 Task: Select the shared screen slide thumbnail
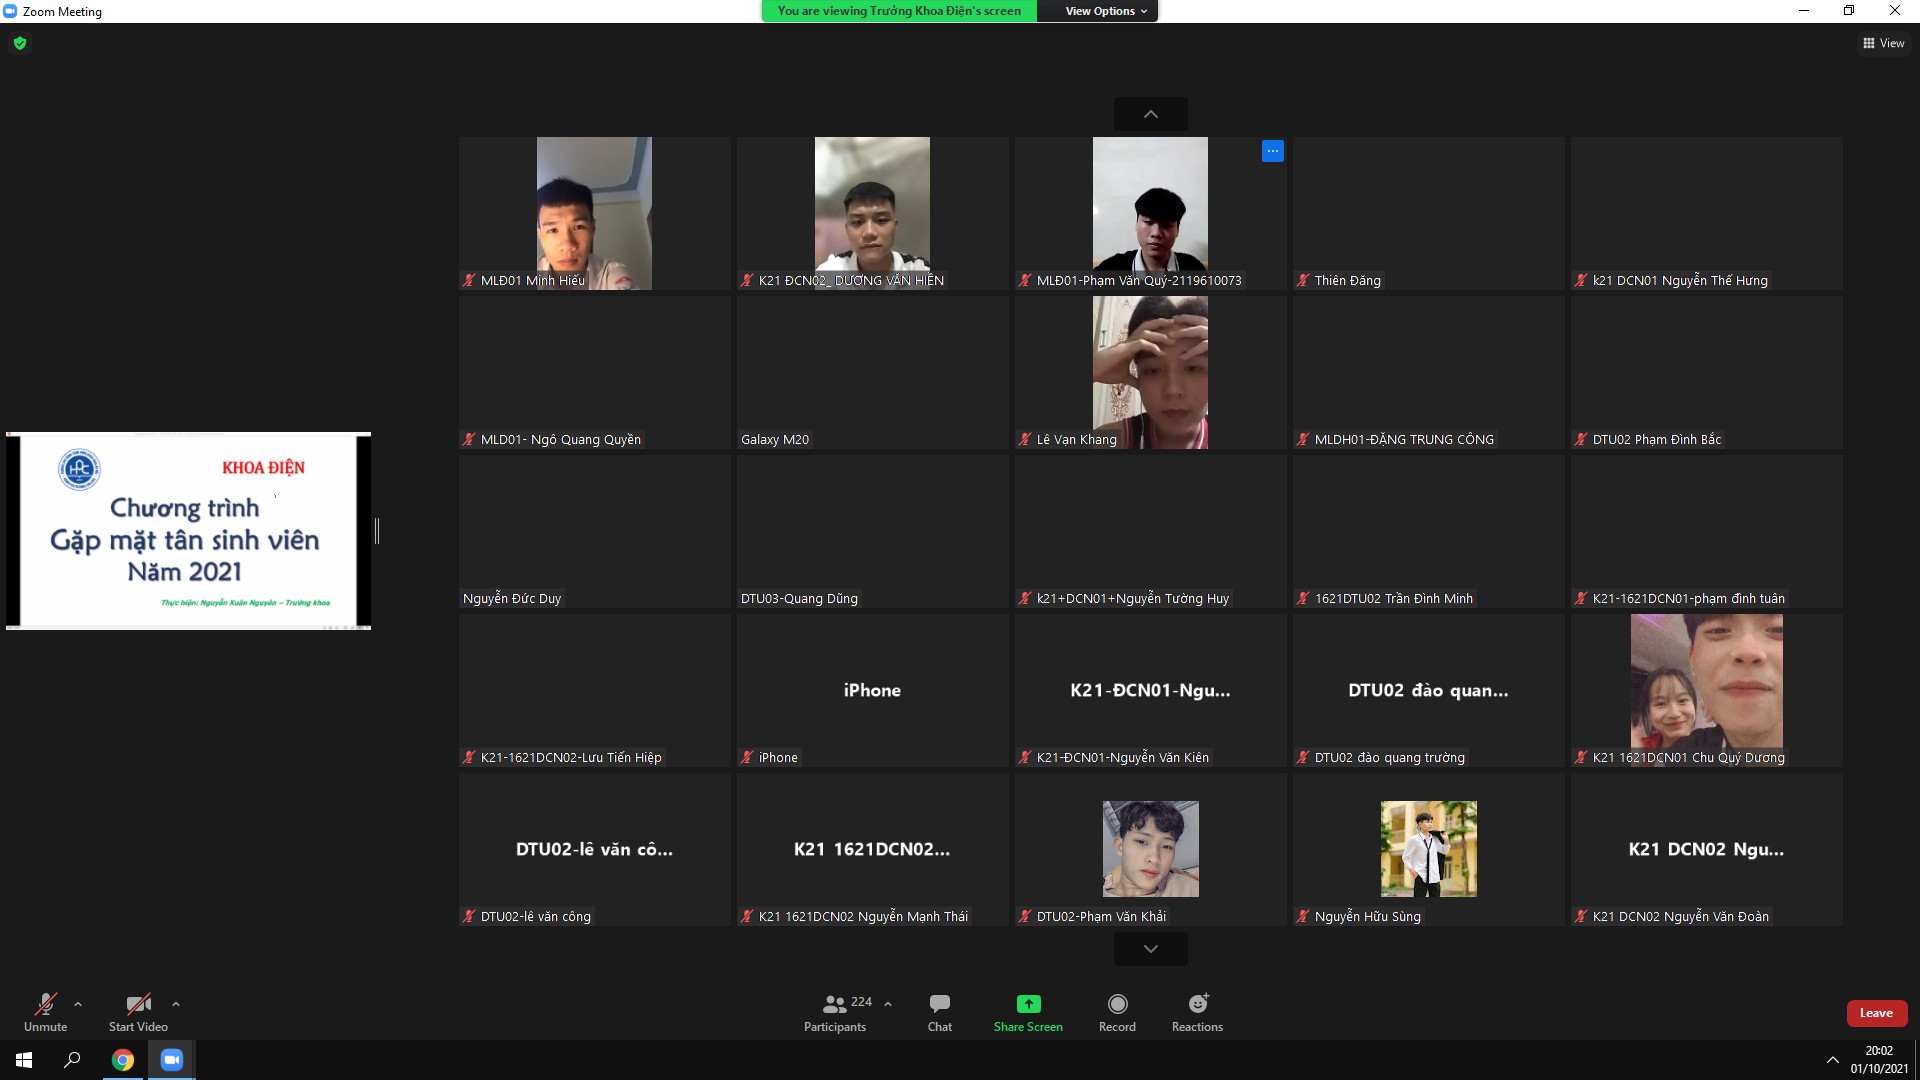(188, 531)
